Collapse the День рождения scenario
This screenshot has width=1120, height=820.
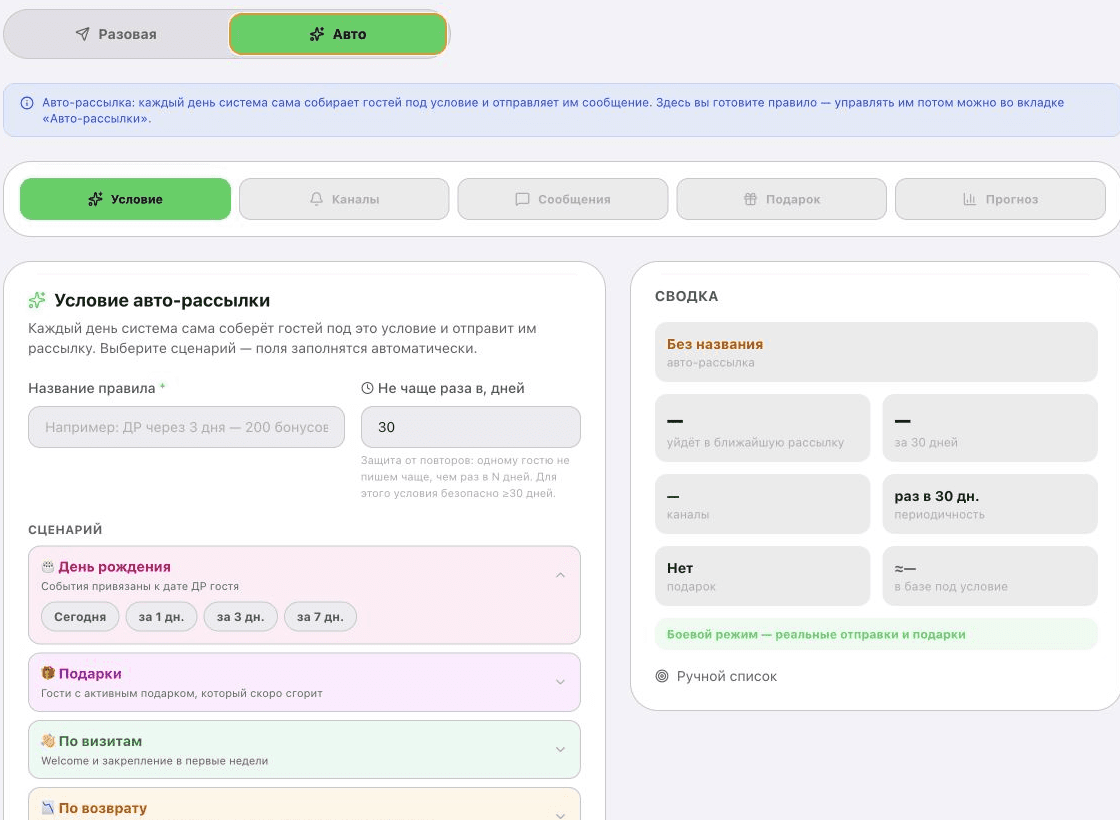point(561,575)
